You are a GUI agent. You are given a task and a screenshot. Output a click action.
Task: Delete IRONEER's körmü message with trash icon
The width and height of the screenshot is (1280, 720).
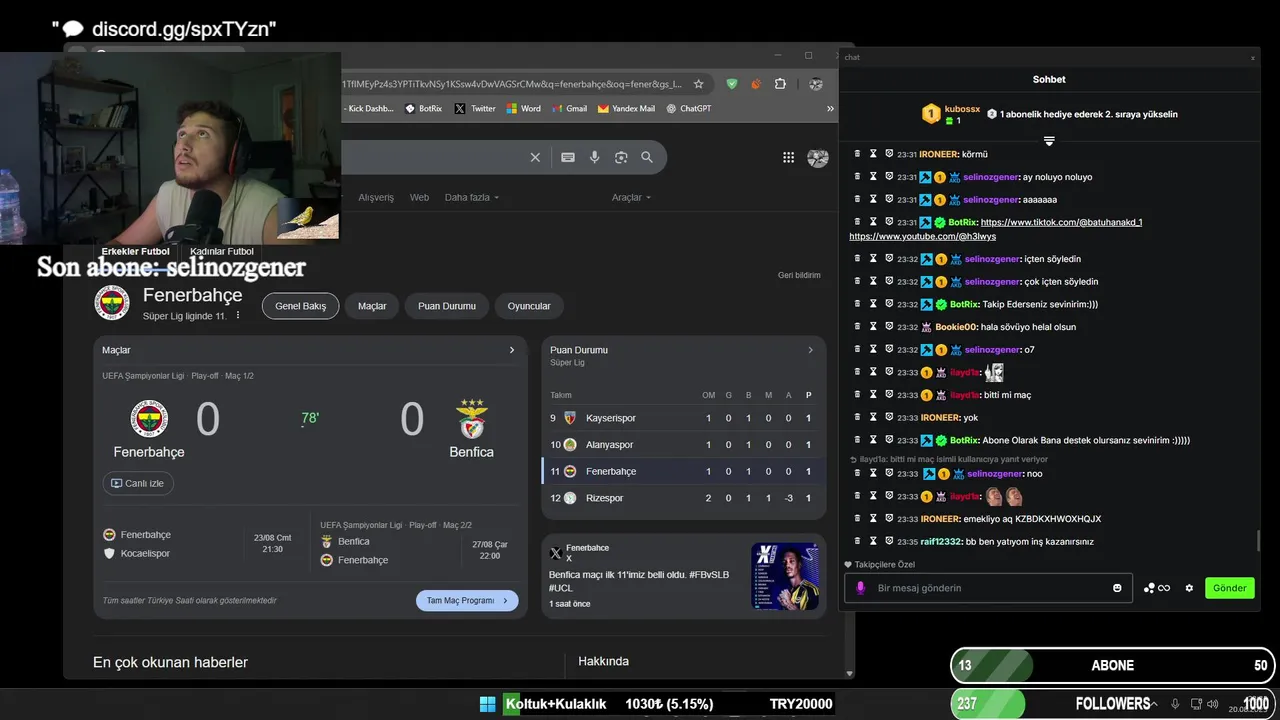coord(857,154)
